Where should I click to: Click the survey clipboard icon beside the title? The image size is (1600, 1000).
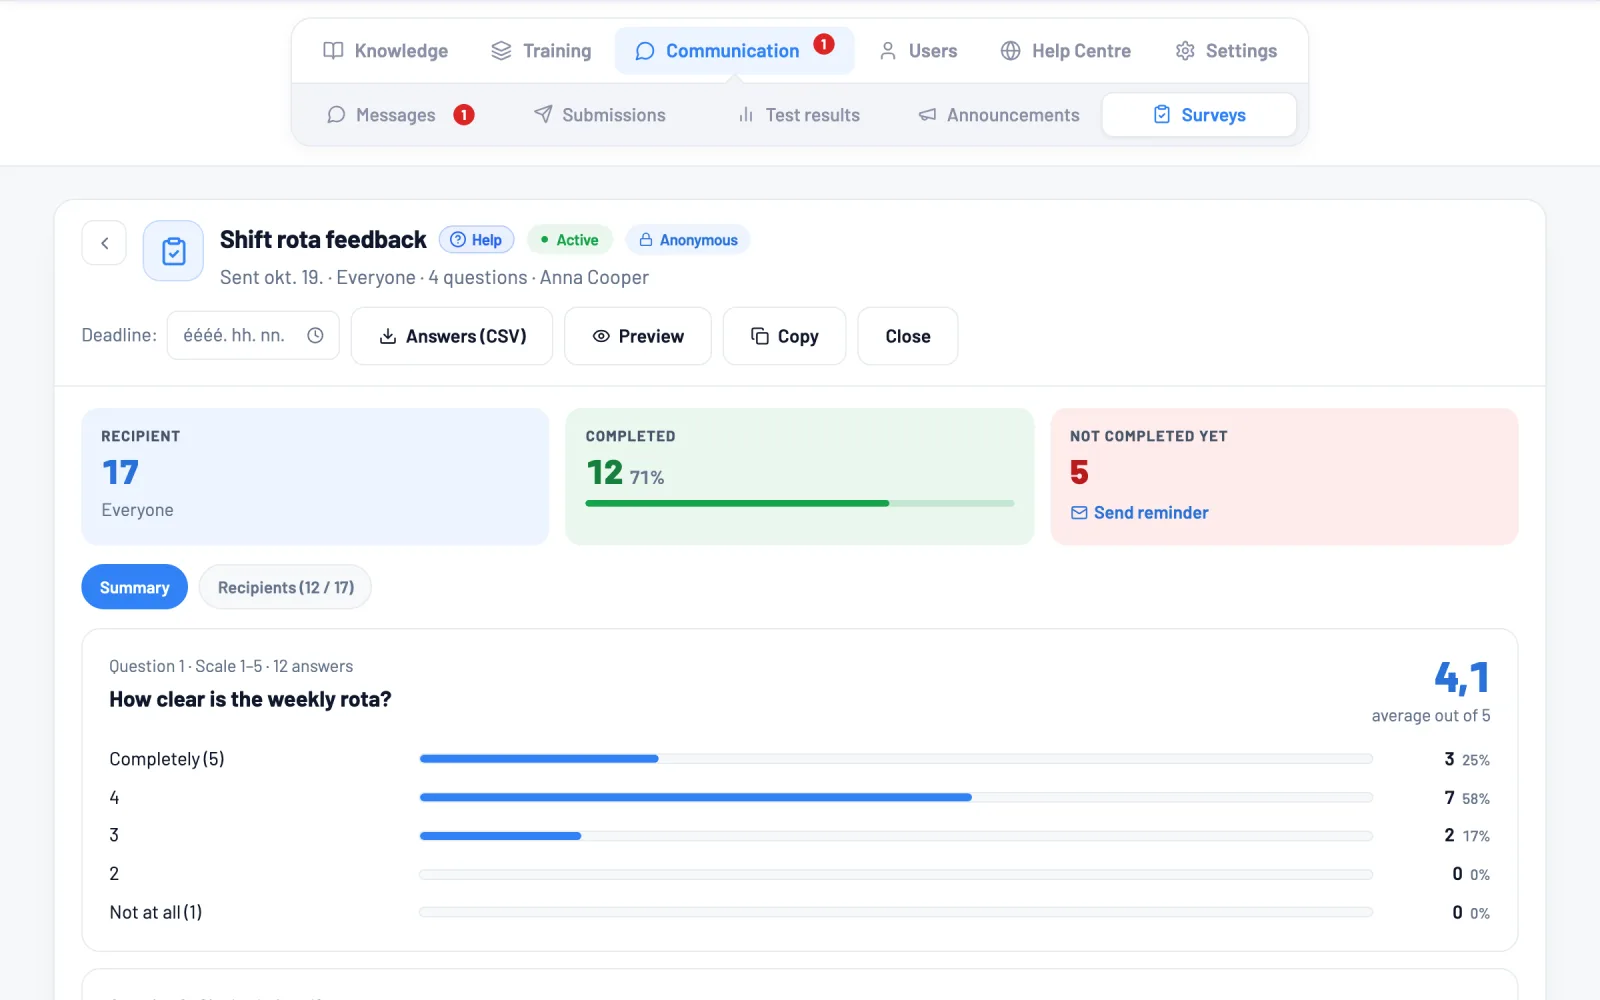174,251
